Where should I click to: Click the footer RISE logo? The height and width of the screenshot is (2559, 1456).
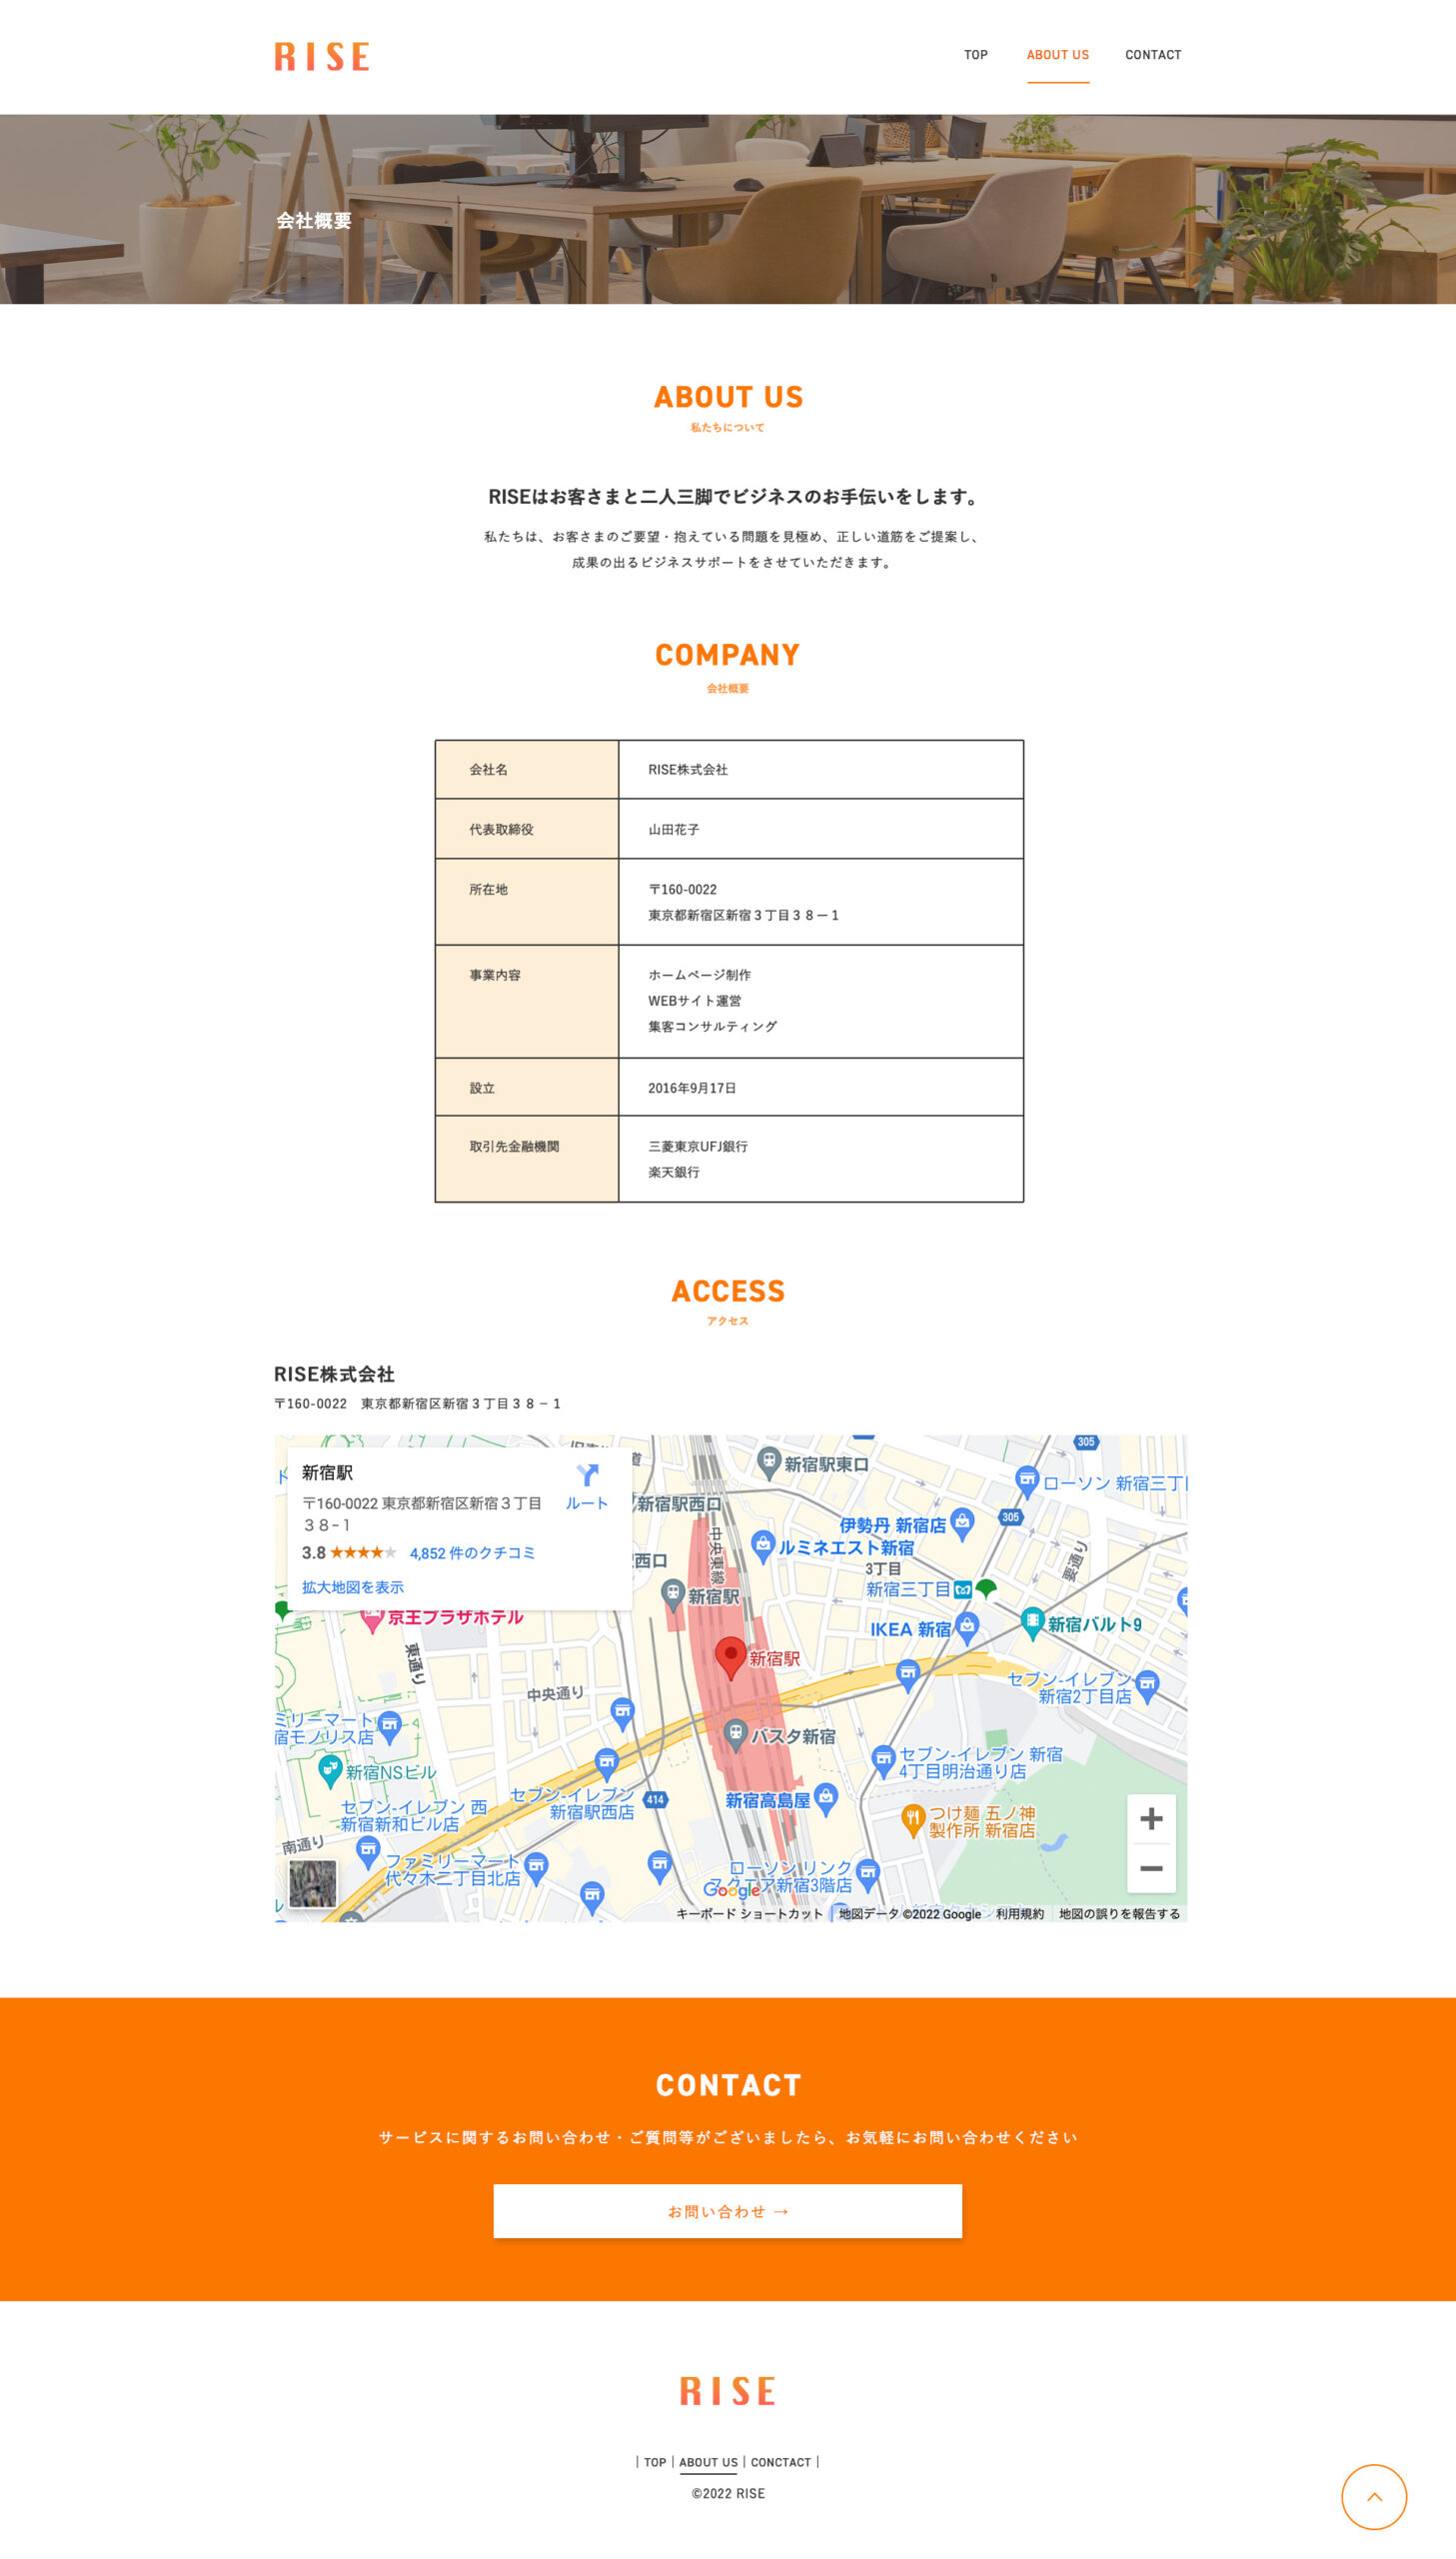click(727, 2391)
